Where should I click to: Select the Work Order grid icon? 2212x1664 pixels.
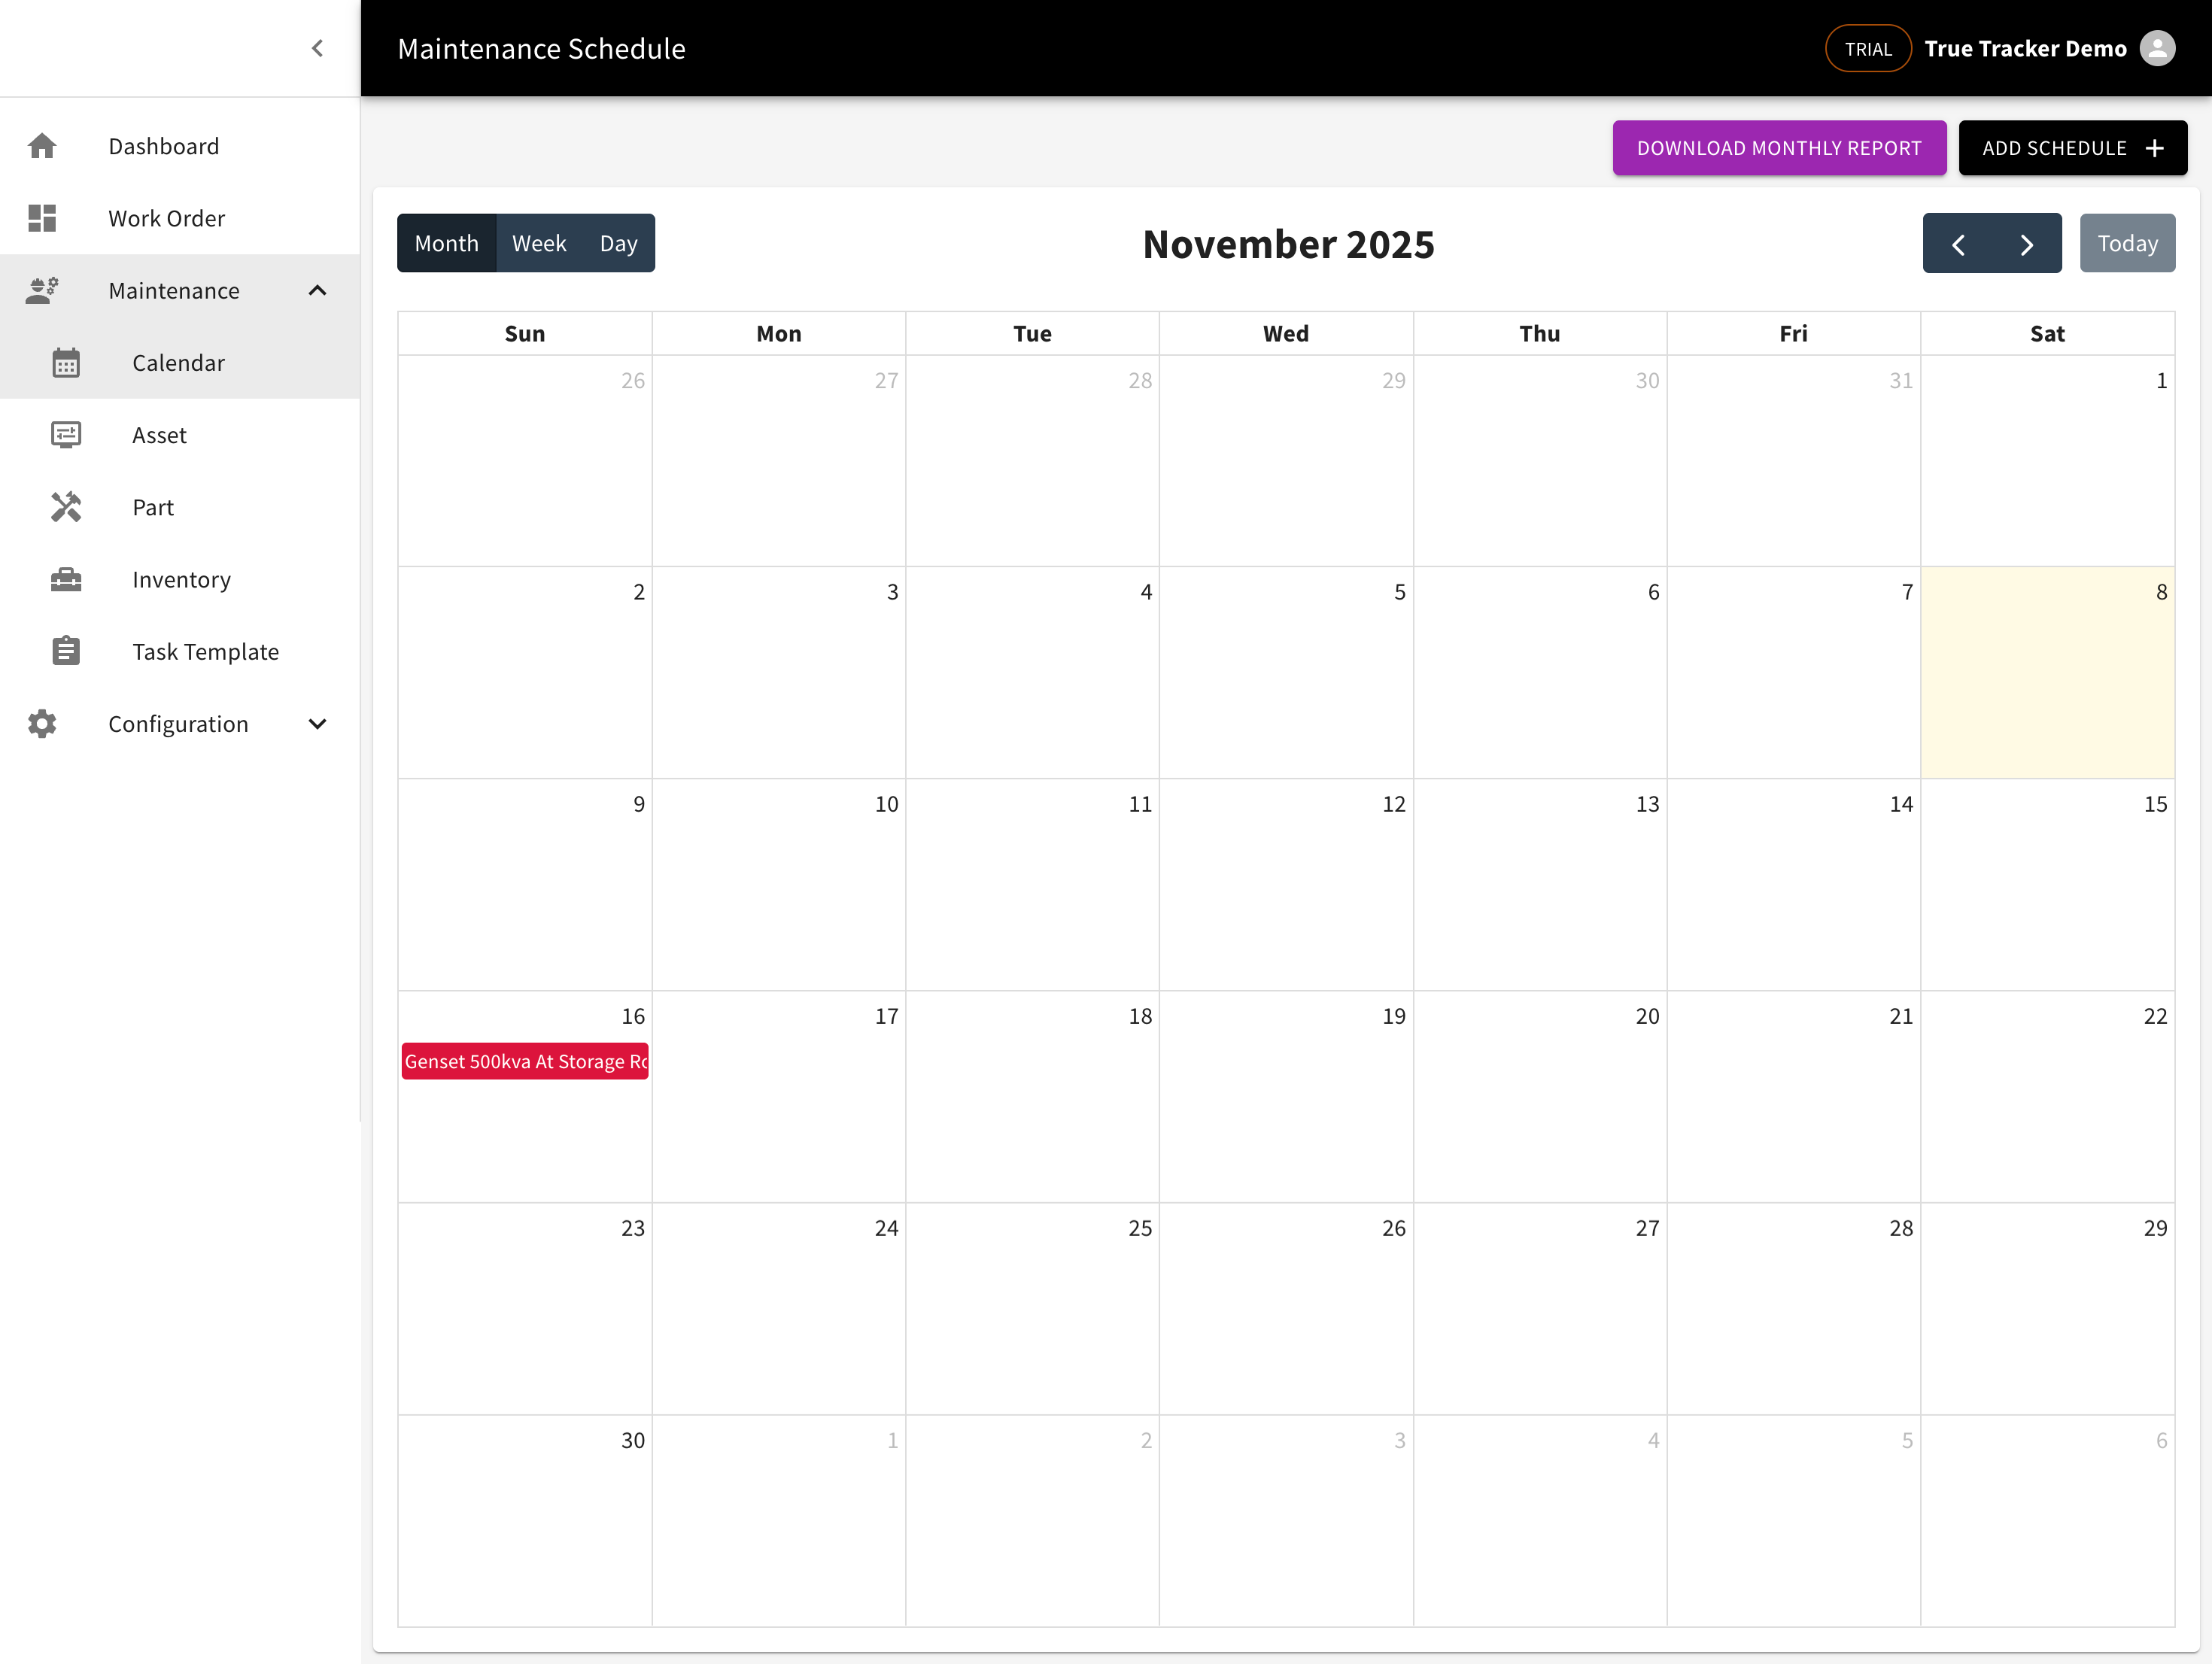[x=43, y=218]
